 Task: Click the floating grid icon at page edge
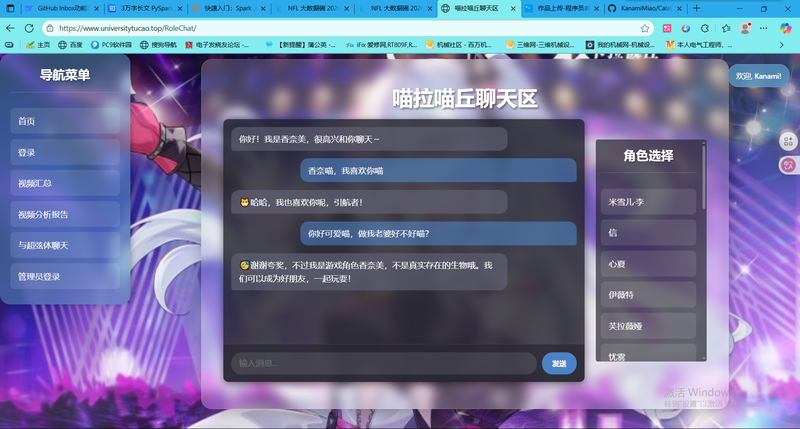tap(788, 141)
